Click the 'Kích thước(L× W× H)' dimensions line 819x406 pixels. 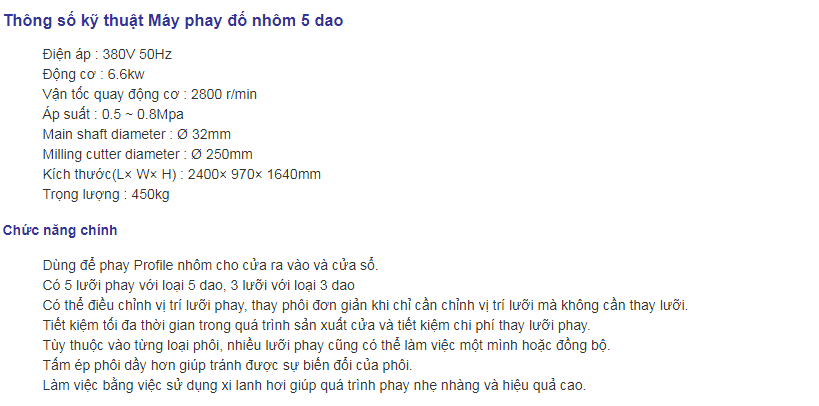182,175
